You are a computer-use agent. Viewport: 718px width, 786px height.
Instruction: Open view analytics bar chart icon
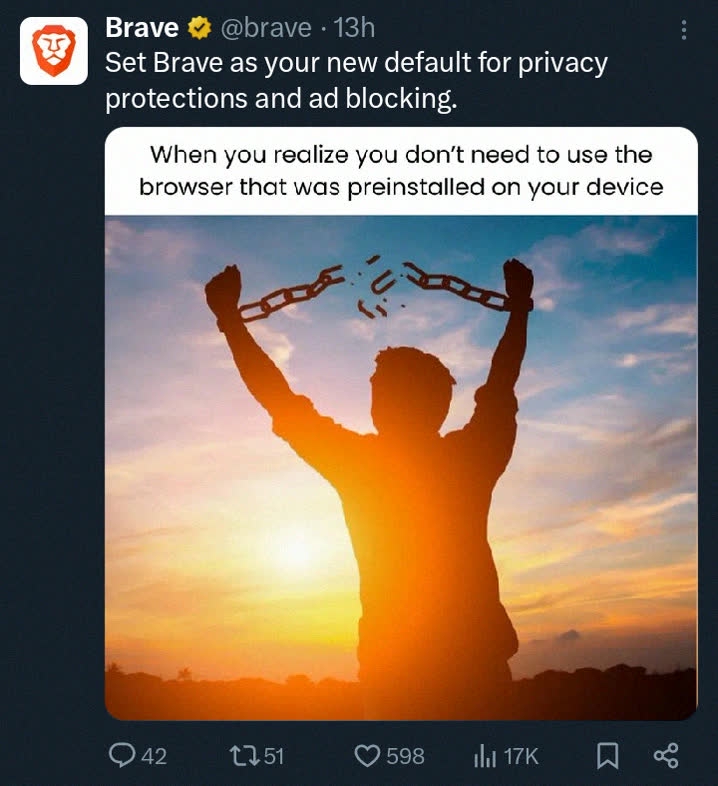[x=485, y=756]
